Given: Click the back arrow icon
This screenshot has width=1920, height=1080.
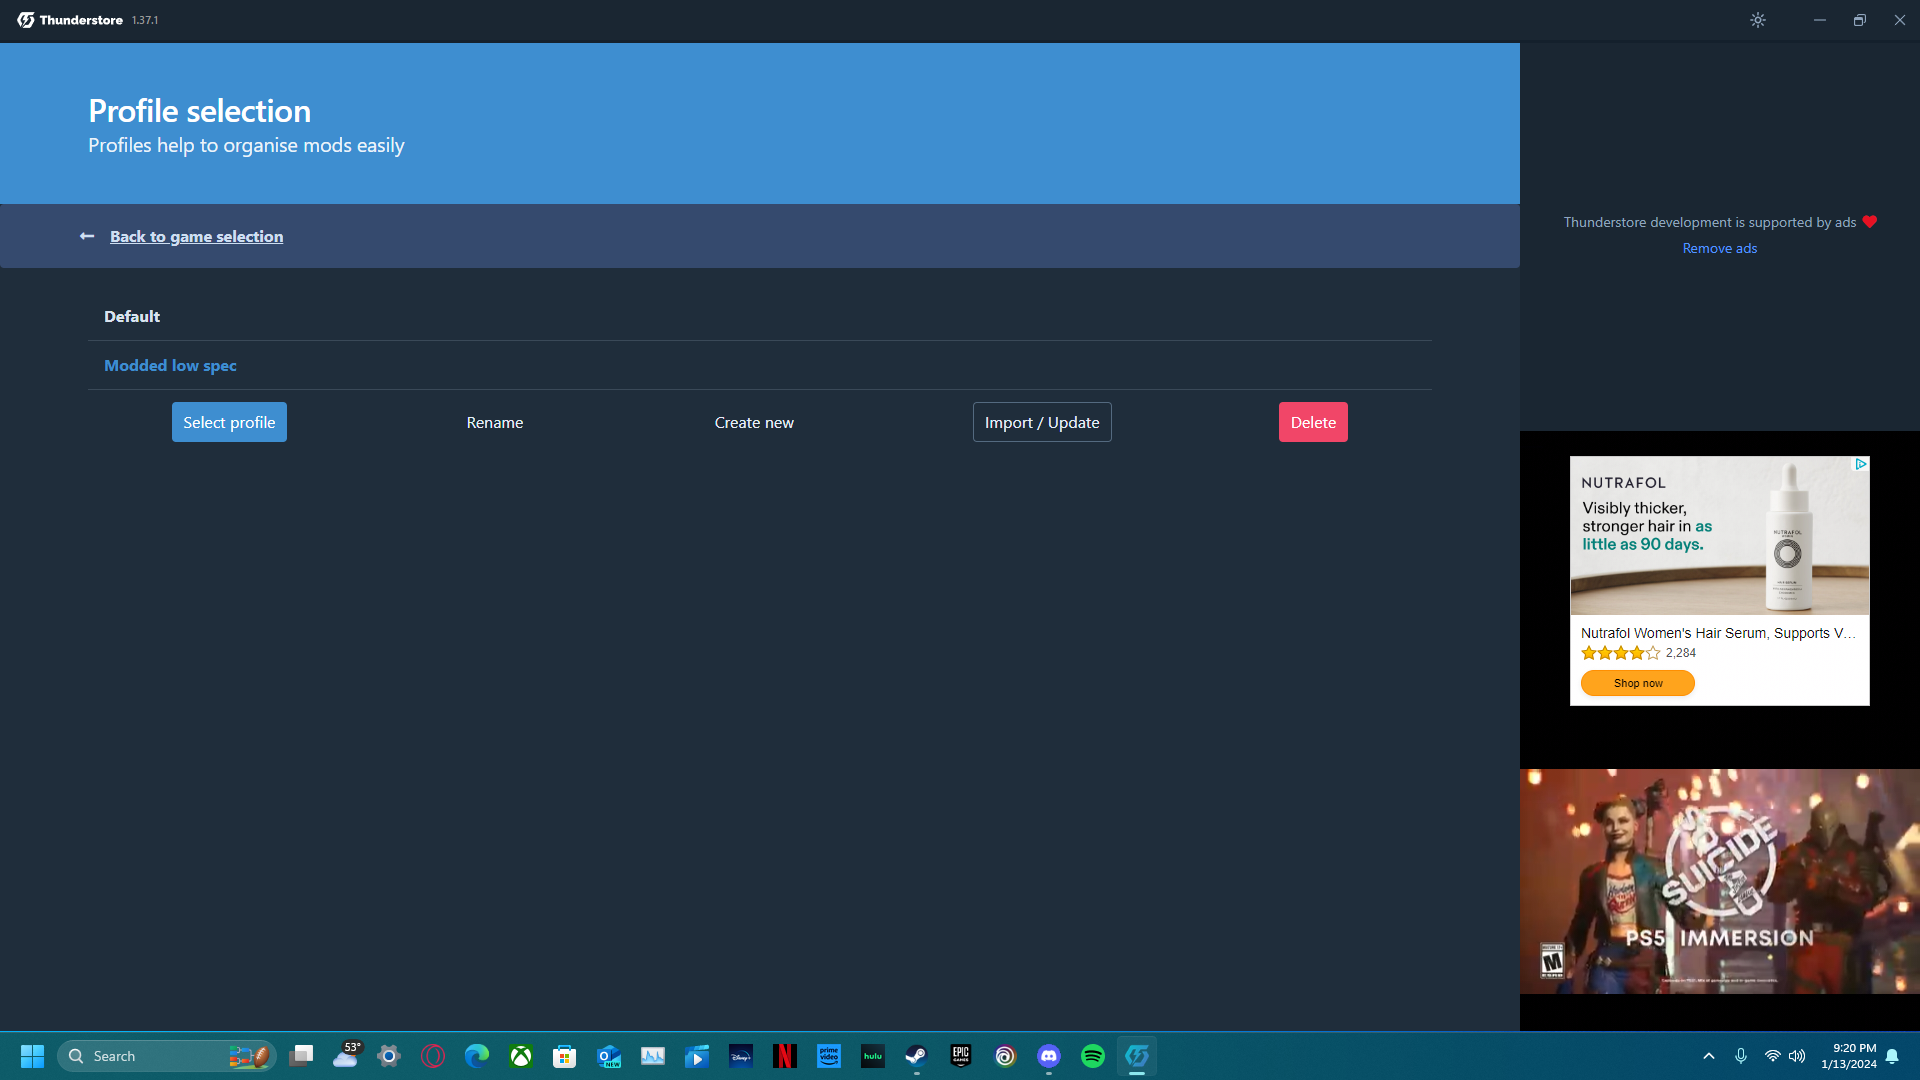Looking at the screenshot, I should coord(87,236).
